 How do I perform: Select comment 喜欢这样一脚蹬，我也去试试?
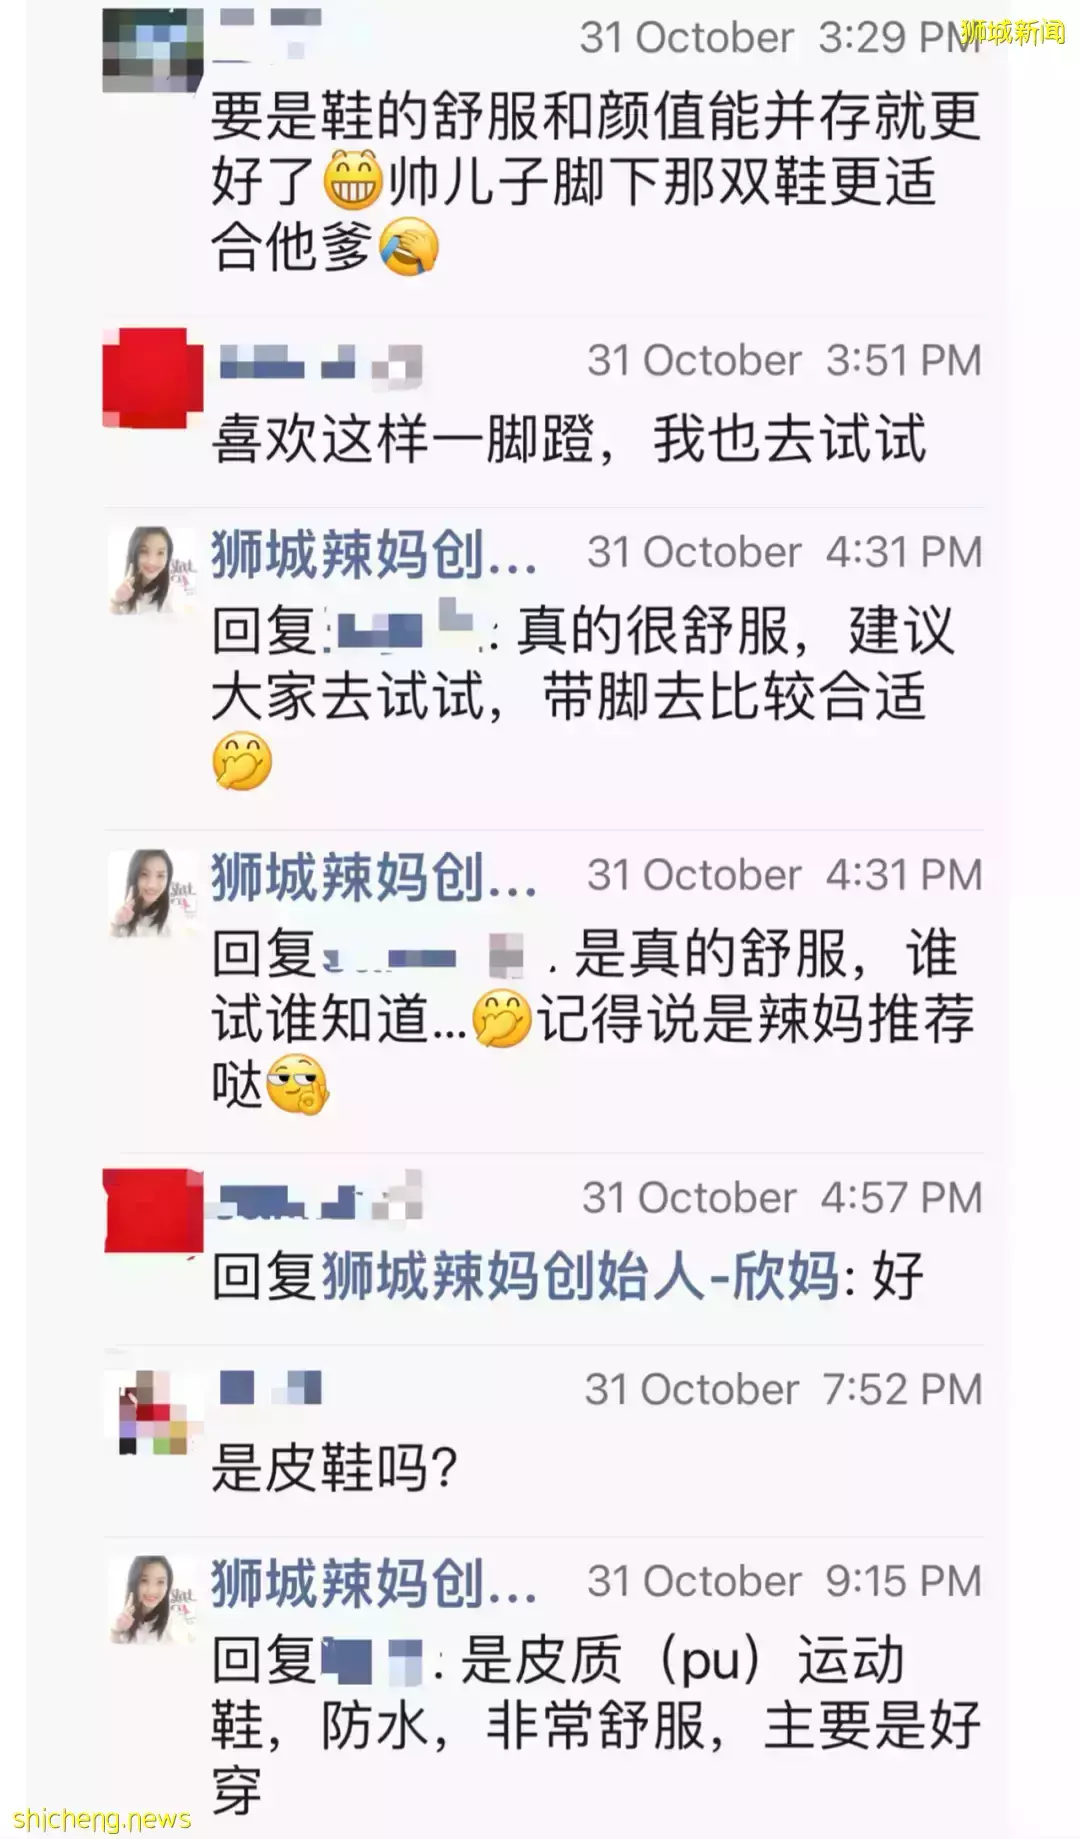pos(569,439)
